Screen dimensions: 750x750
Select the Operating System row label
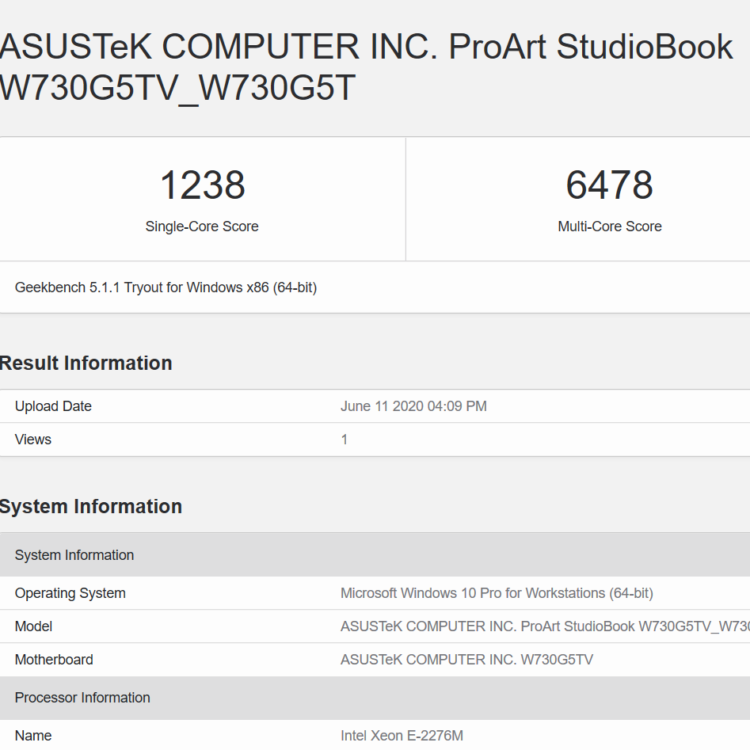coord(70,593)
